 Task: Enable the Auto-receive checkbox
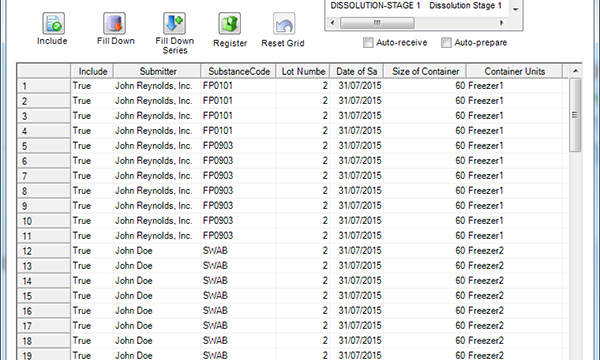(x=368, y=42)
